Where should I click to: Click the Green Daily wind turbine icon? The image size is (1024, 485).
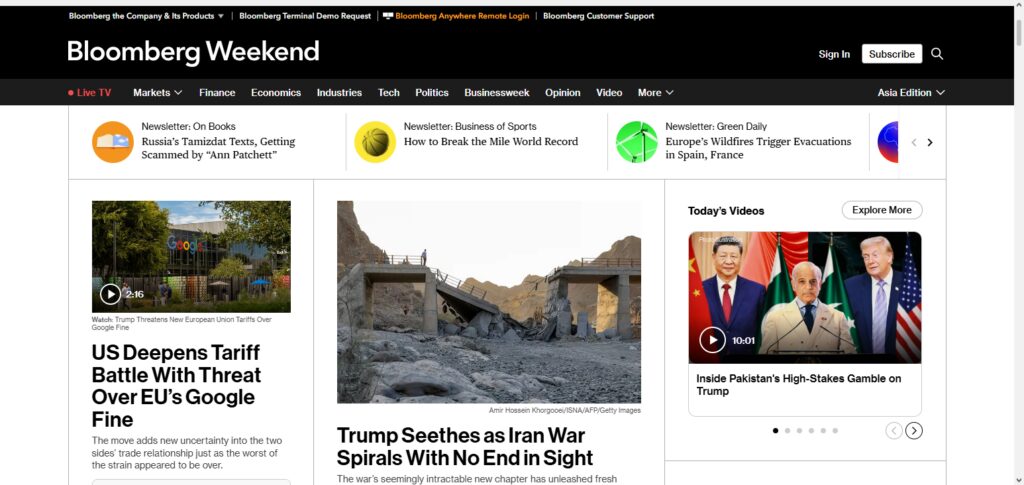tap(637, 142)
